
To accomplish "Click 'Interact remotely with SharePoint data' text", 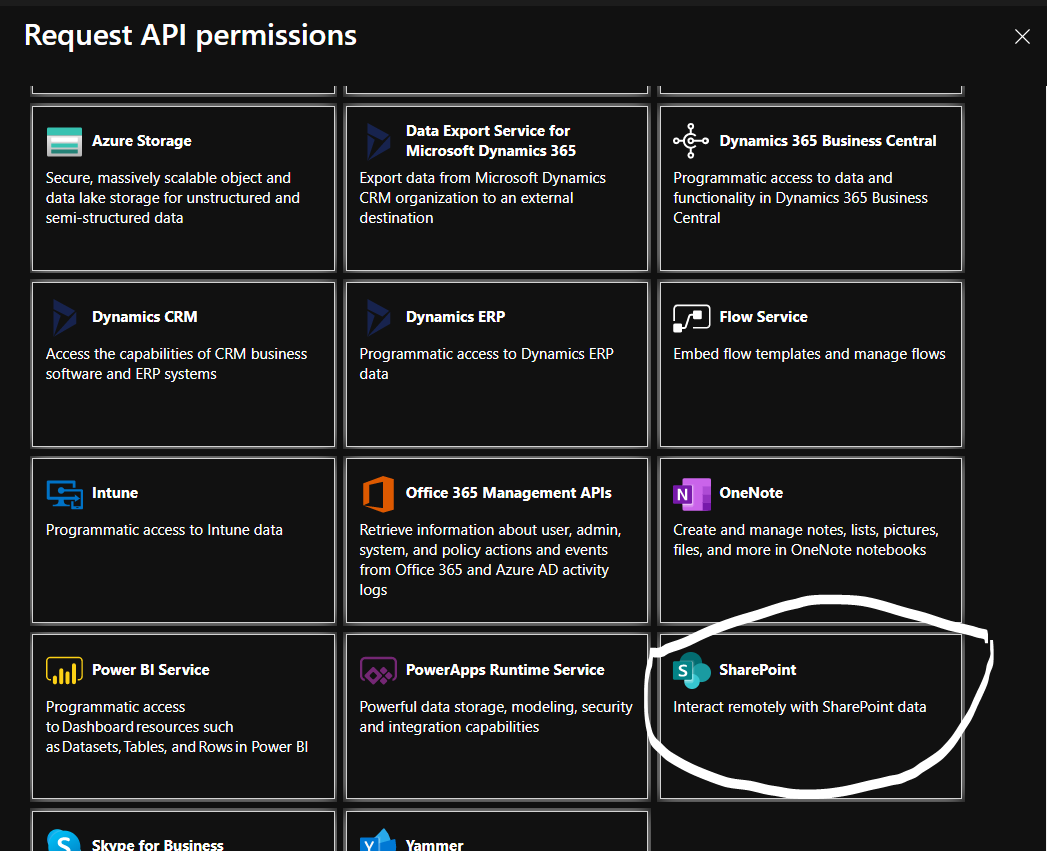I will coord(799,707).
